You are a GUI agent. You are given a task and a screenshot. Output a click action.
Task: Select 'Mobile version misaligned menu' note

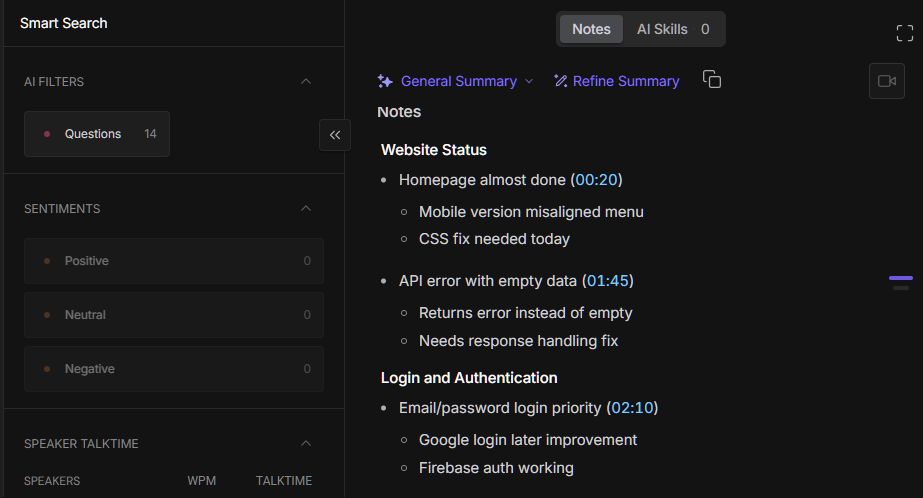[531, 212]
